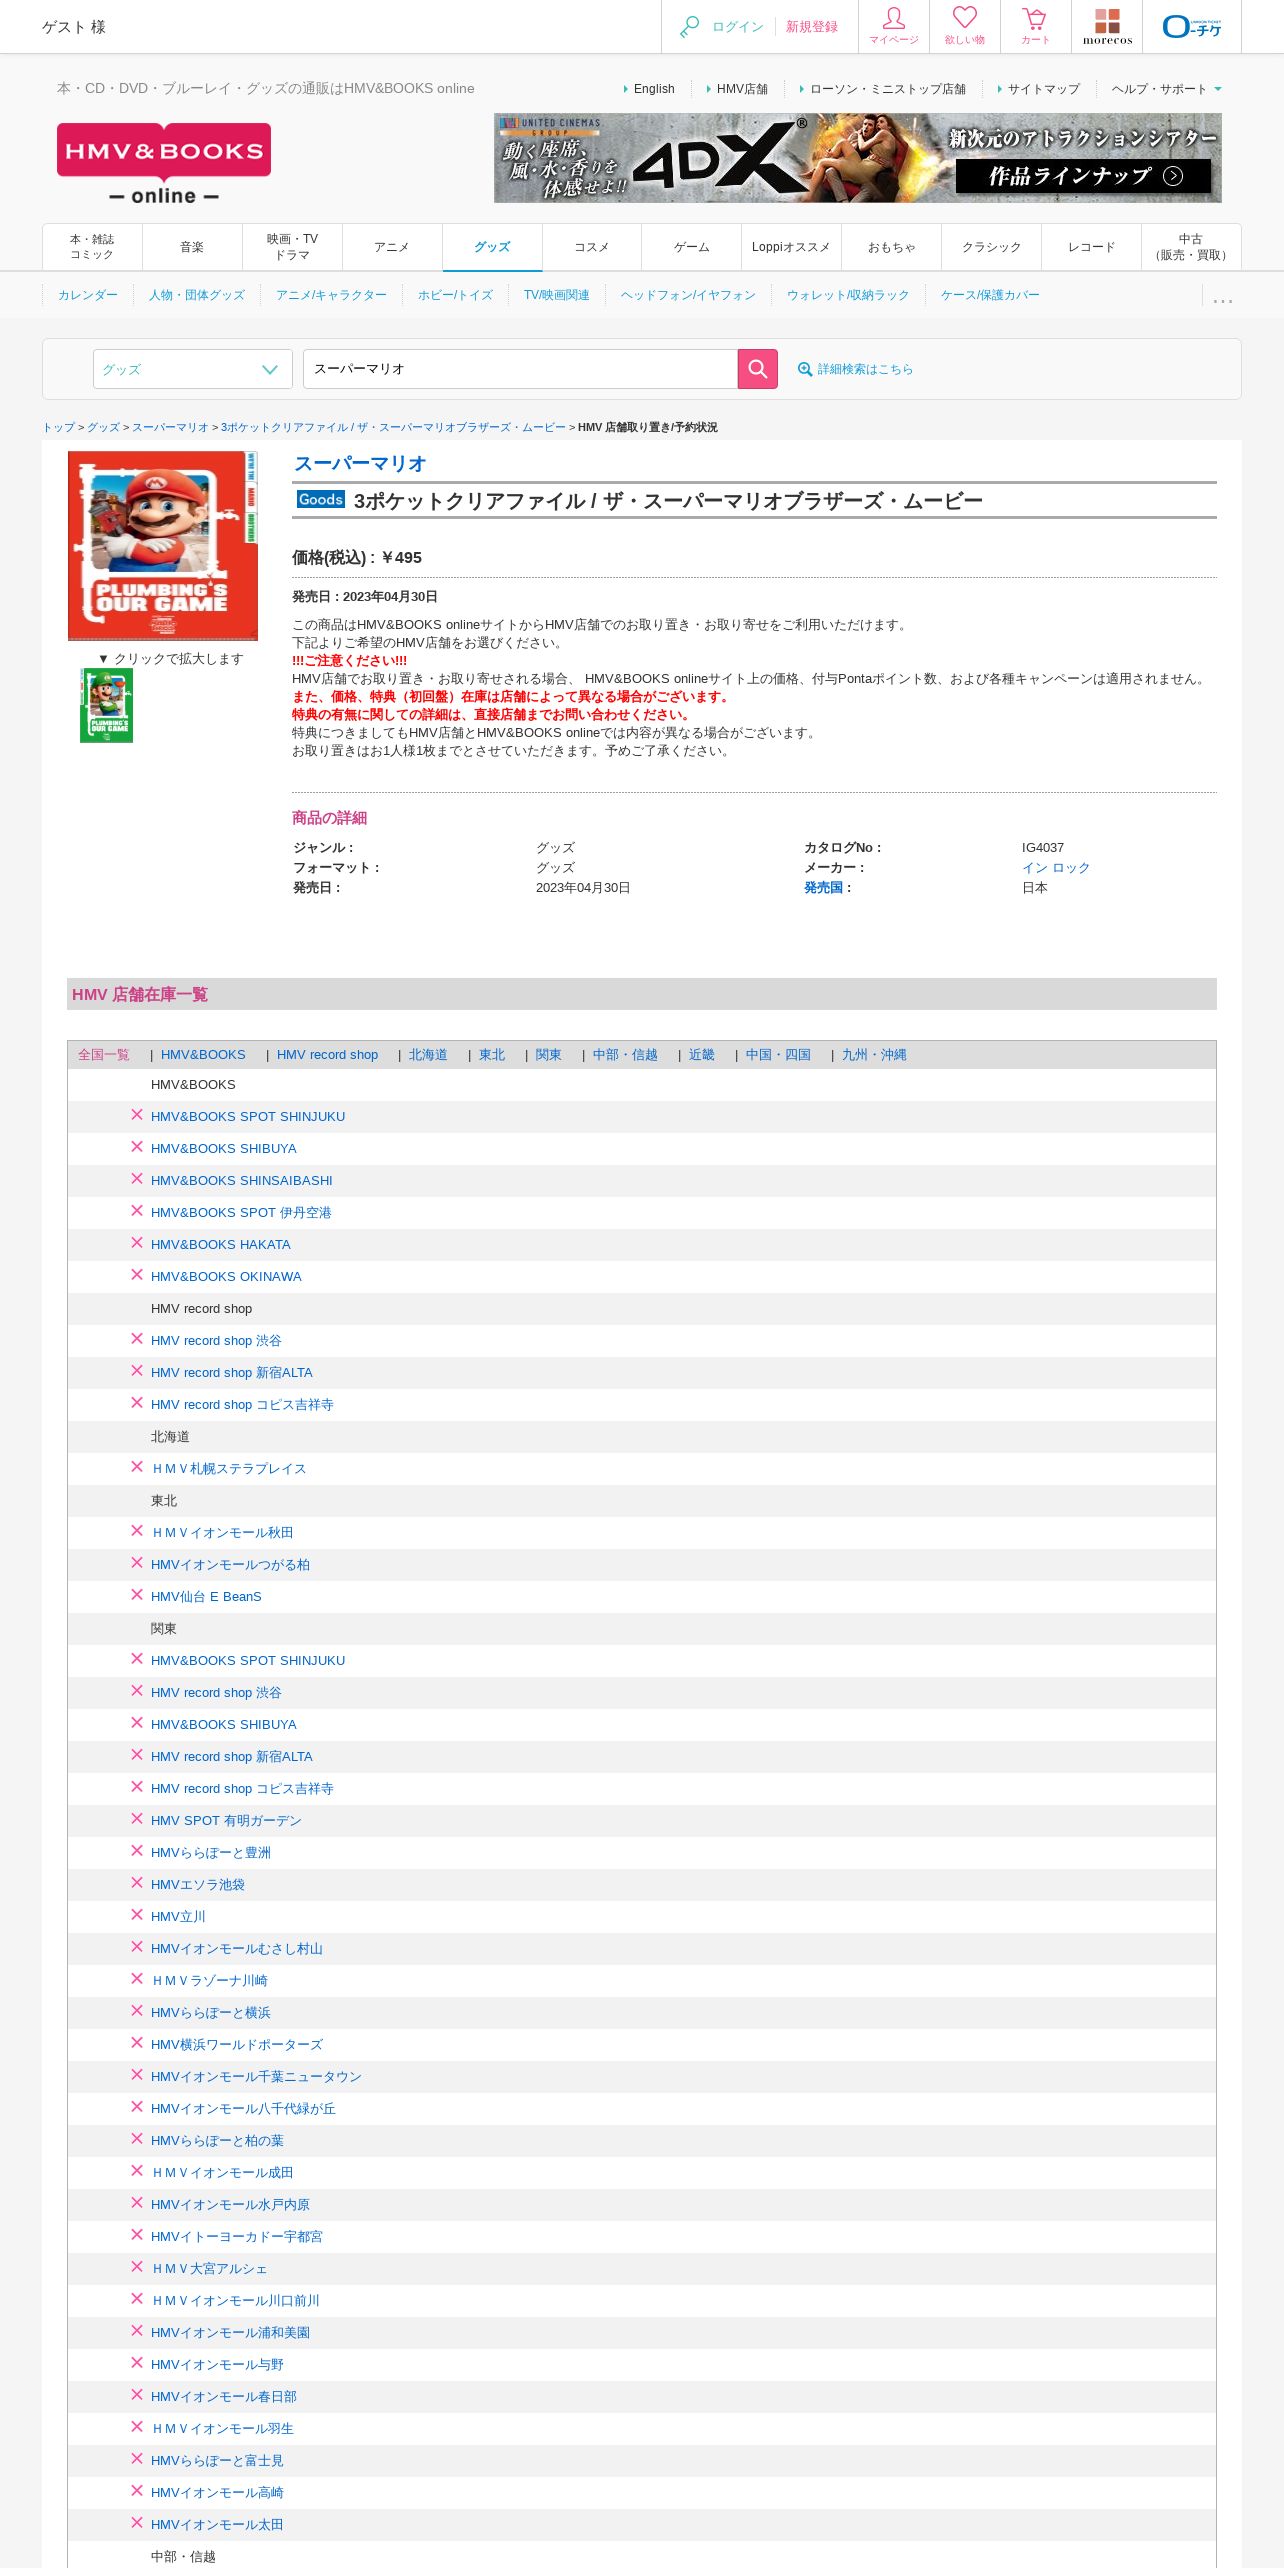Click the login key icon
1284x2568 pixels.
(x=689, y=27)
